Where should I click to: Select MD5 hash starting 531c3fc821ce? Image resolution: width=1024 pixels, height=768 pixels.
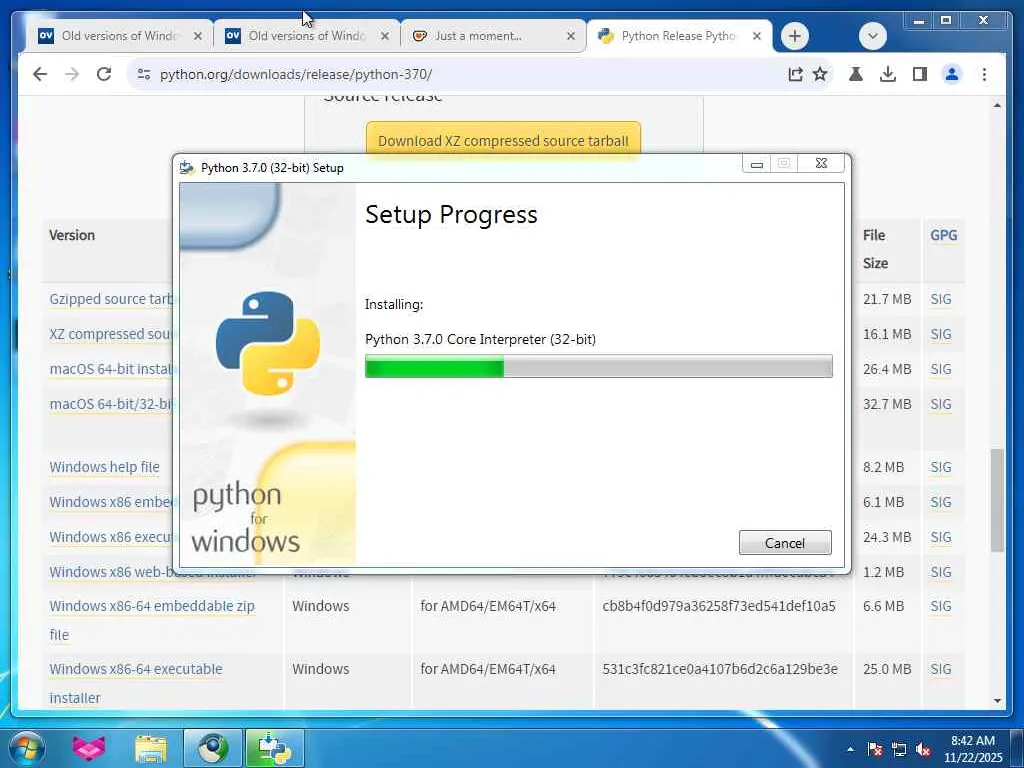click(x=720, y=669)
